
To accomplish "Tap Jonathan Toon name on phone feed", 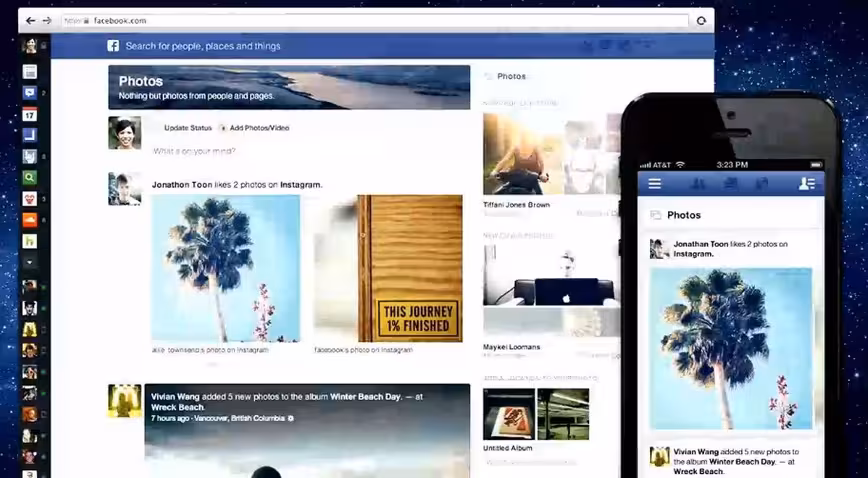I will point(701,244).
